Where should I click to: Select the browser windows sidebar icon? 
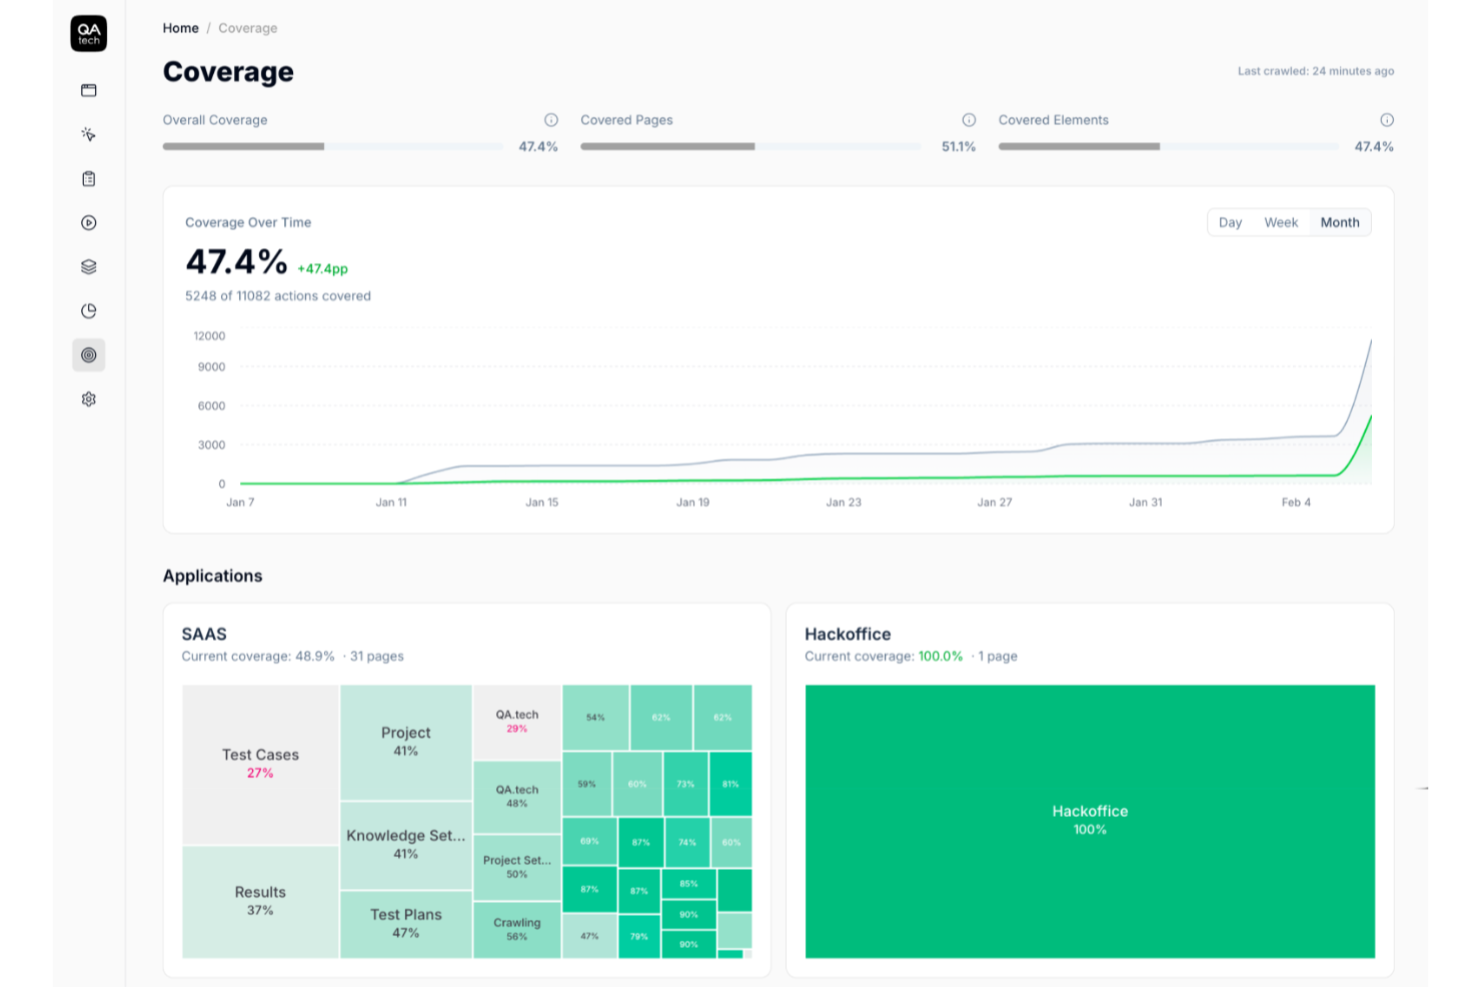[88, 90]
